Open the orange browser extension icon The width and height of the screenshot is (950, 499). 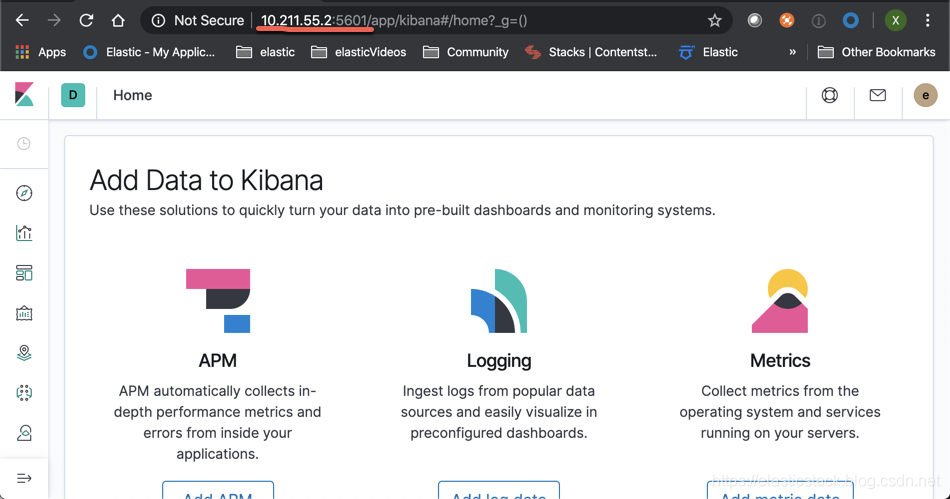coord(786,21)
